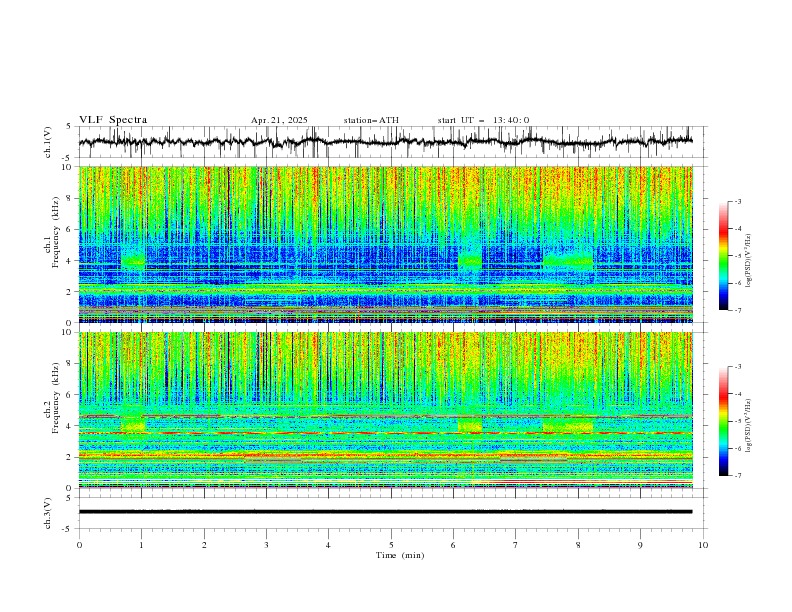This screenshot has width=792, height=612.
Task: Click the ch.1 voltage waveform trace
Action: [385, 142]
